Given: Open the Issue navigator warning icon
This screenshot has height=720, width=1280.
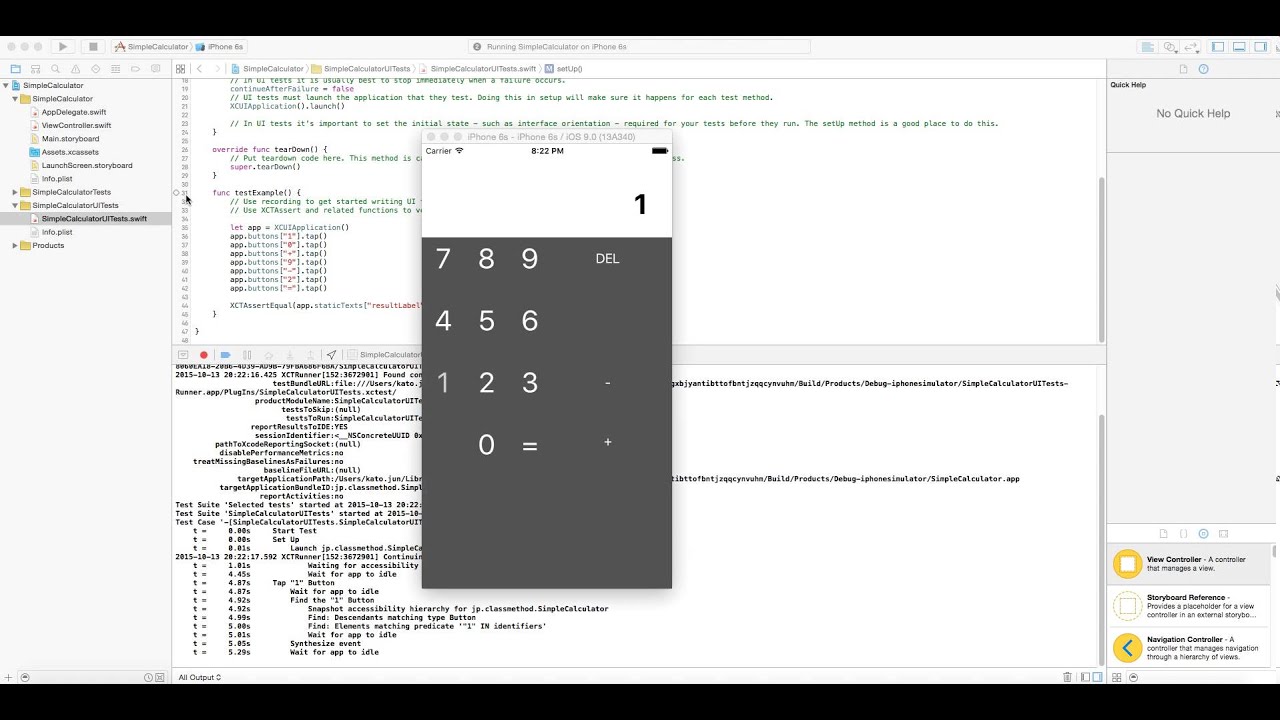Looking at the screenshot, I should point(76,69).
